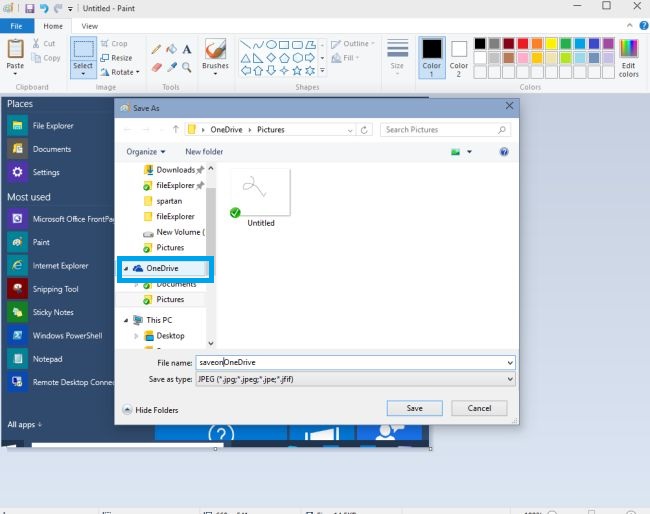Pick the yellow color swatch

(551, 44)
